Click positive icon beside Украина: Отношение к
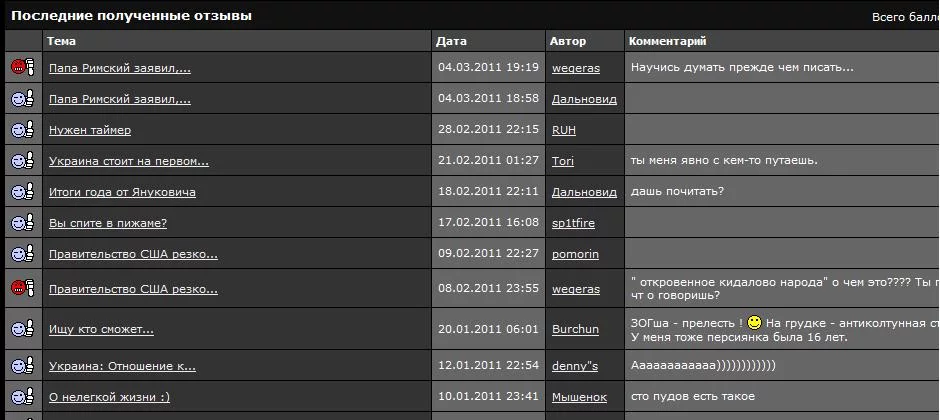The image size is (940, 420). coord(22,365)
